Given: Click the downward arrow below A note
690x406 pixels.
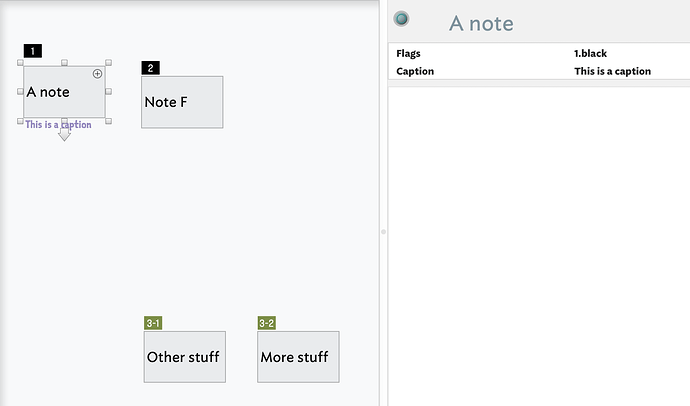Looking at the screenshot, I should click(65, 135).
